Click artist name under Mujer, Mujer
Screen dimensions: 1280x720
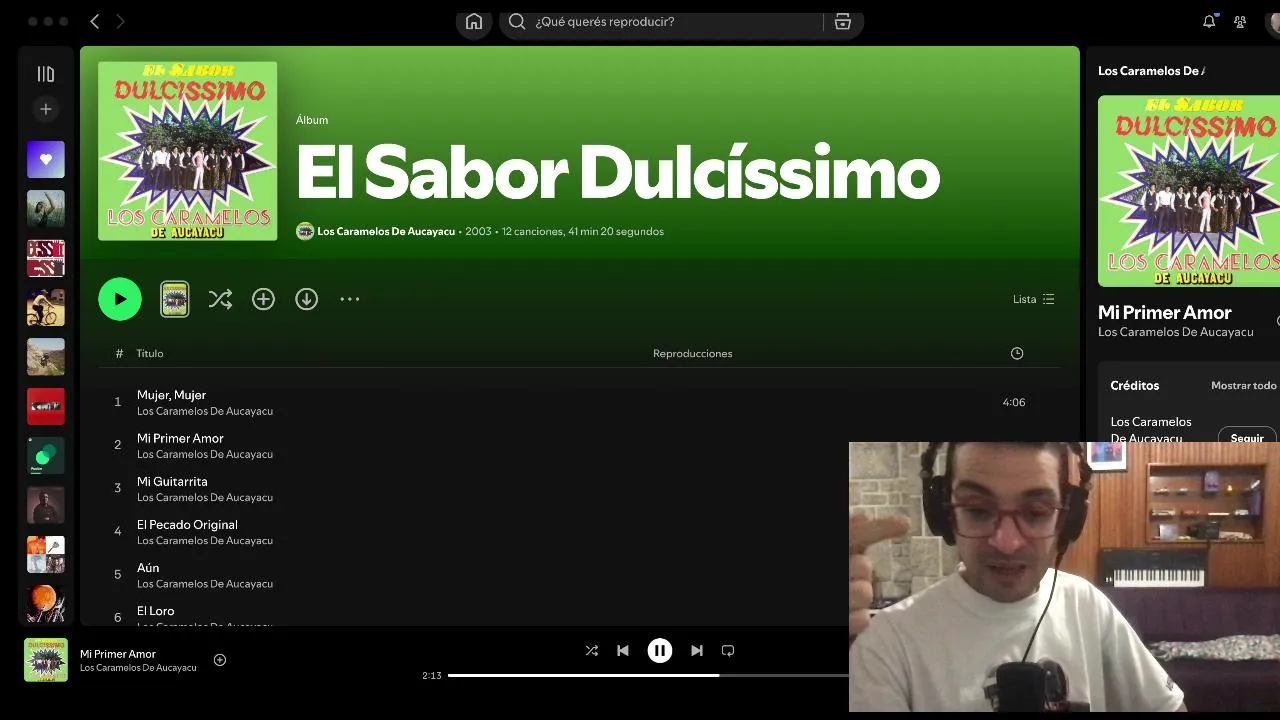point(205,411)
